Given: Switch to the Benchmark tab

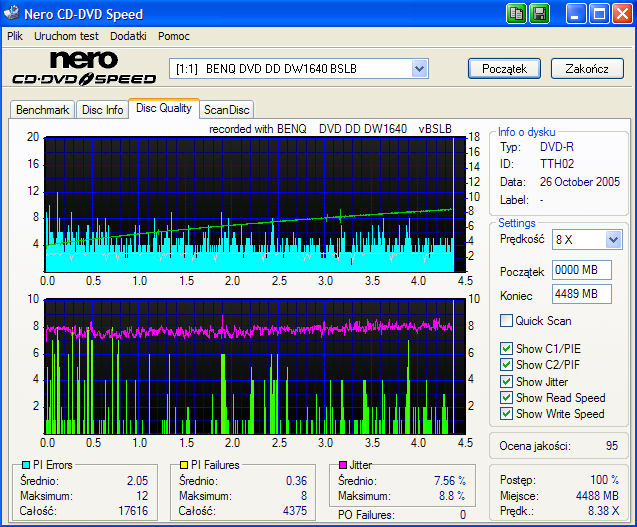Looking at the screenshot, I should pos(43,110).
